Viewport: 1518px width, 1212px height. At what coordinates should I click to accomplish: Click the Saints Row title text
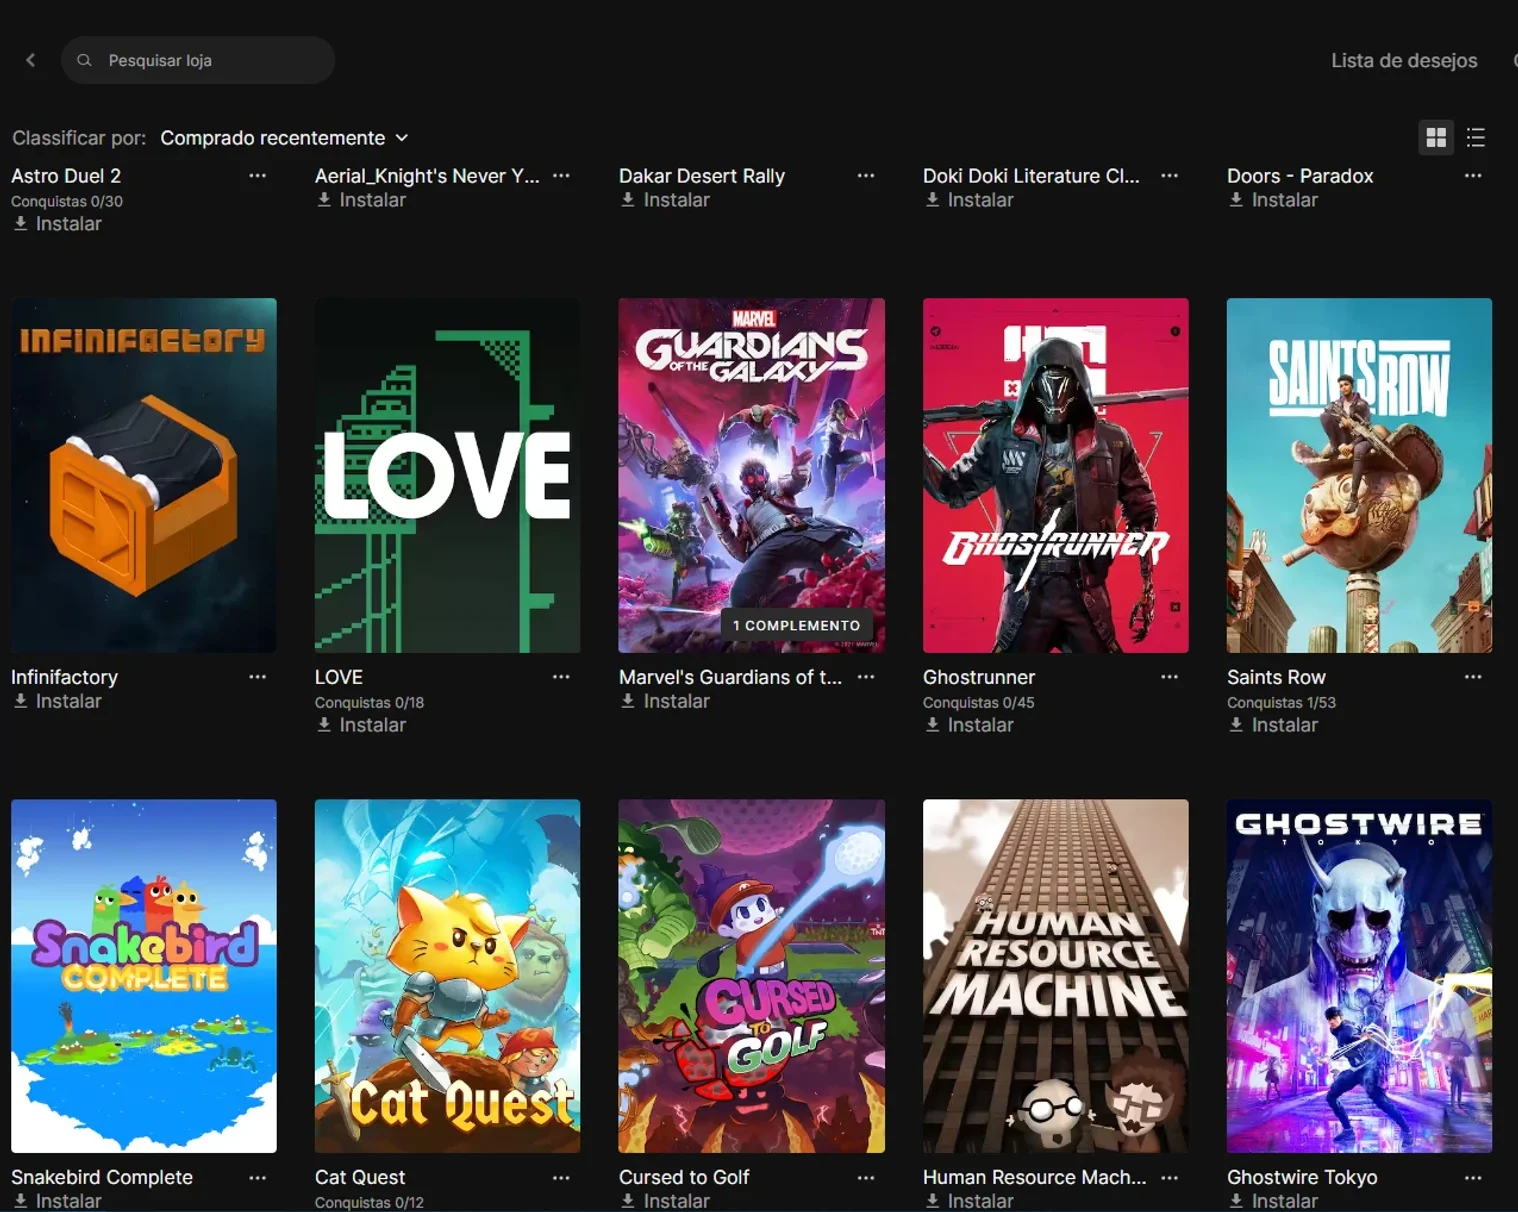(1276, 677)
